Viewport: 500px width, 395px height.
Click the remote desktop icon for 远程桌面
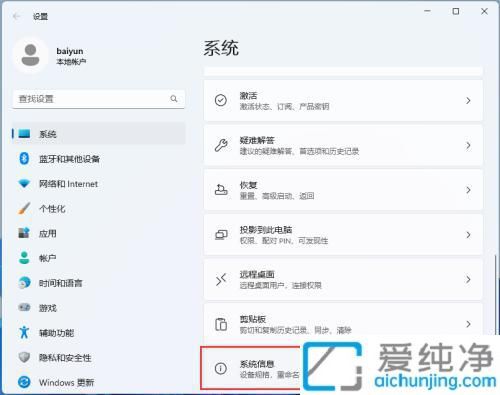tap(221, 279)
